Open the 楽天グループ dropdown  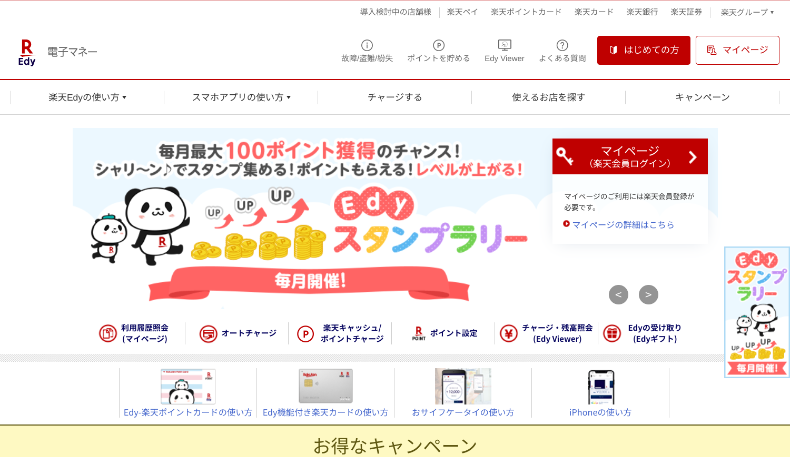[747, 12]
